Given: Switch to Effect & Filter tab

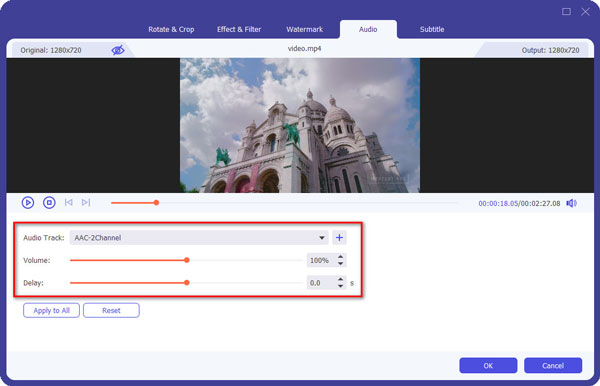Looking at the screenshot, I should click(x=239, y=29).
